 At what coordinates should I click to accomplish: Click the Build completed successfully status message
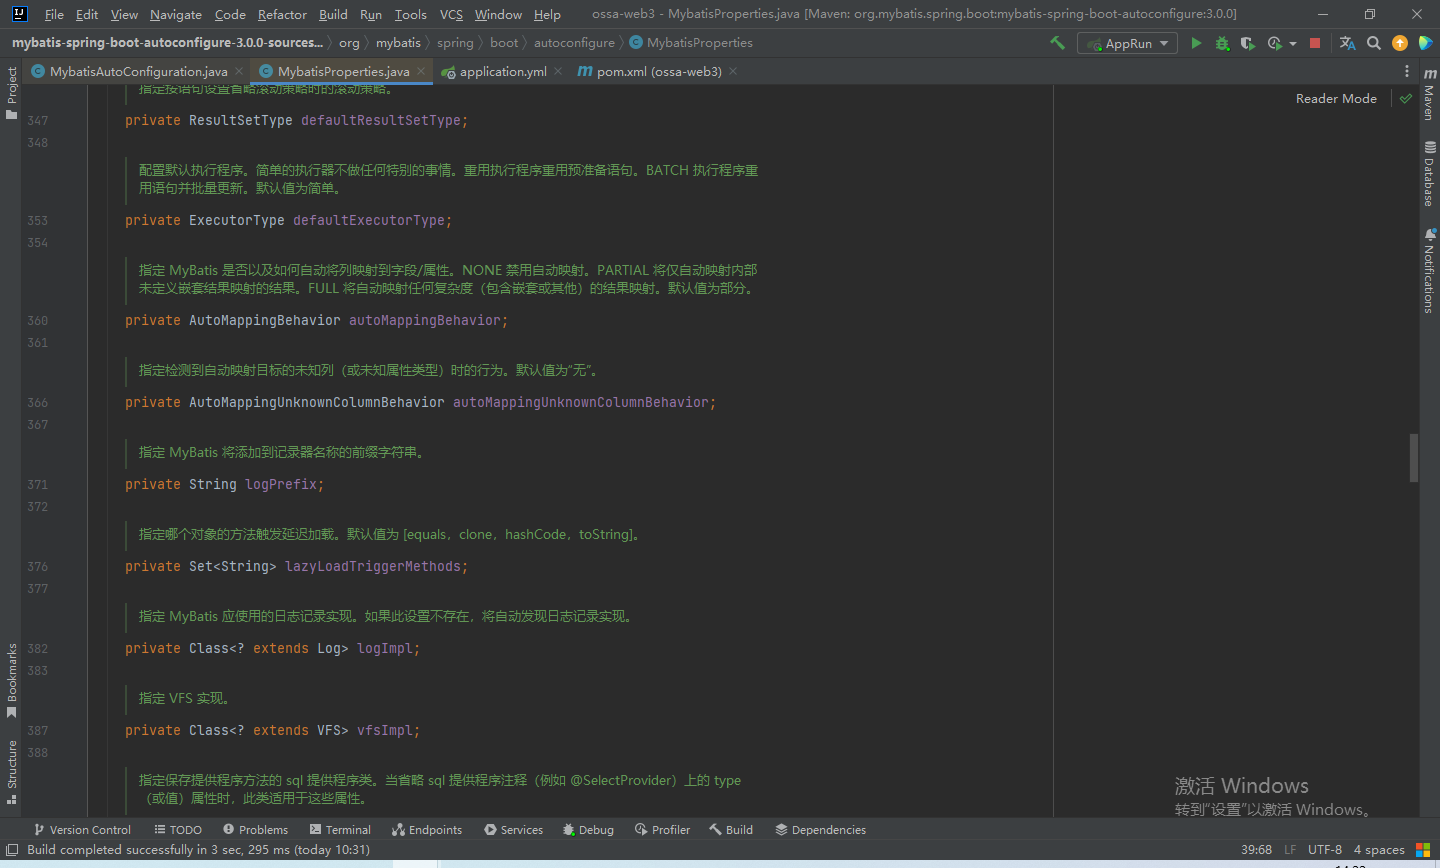(198, 850)
